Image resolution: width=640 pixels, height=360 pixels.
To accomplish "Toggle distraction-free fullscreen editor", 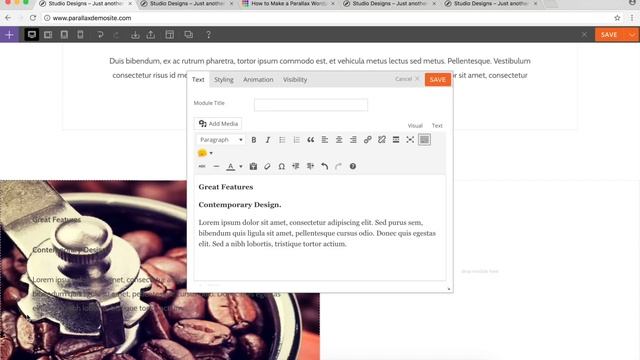I will (x=410, y=140).
